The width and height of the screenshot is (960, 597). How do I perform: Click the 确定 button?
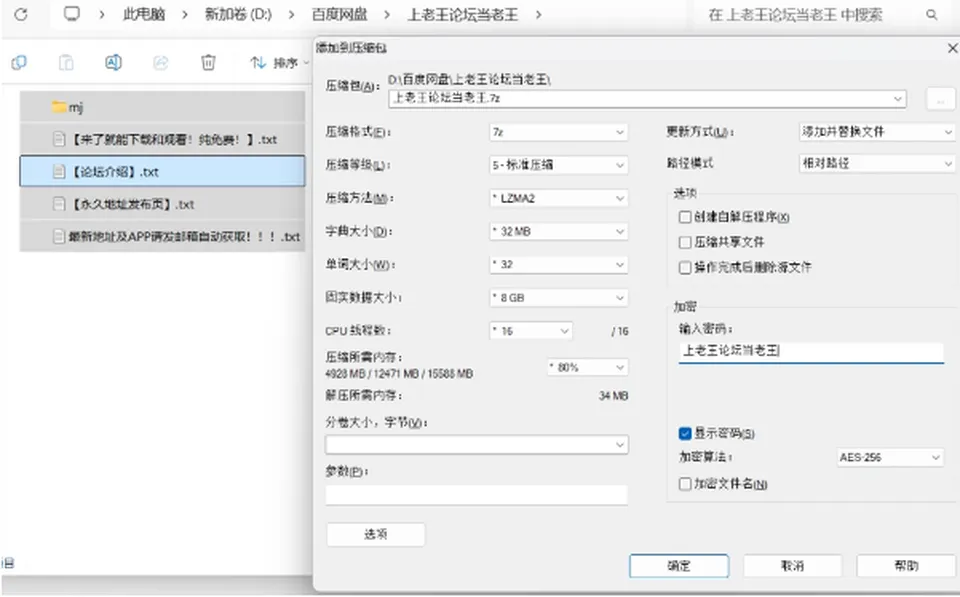point(679,566)
